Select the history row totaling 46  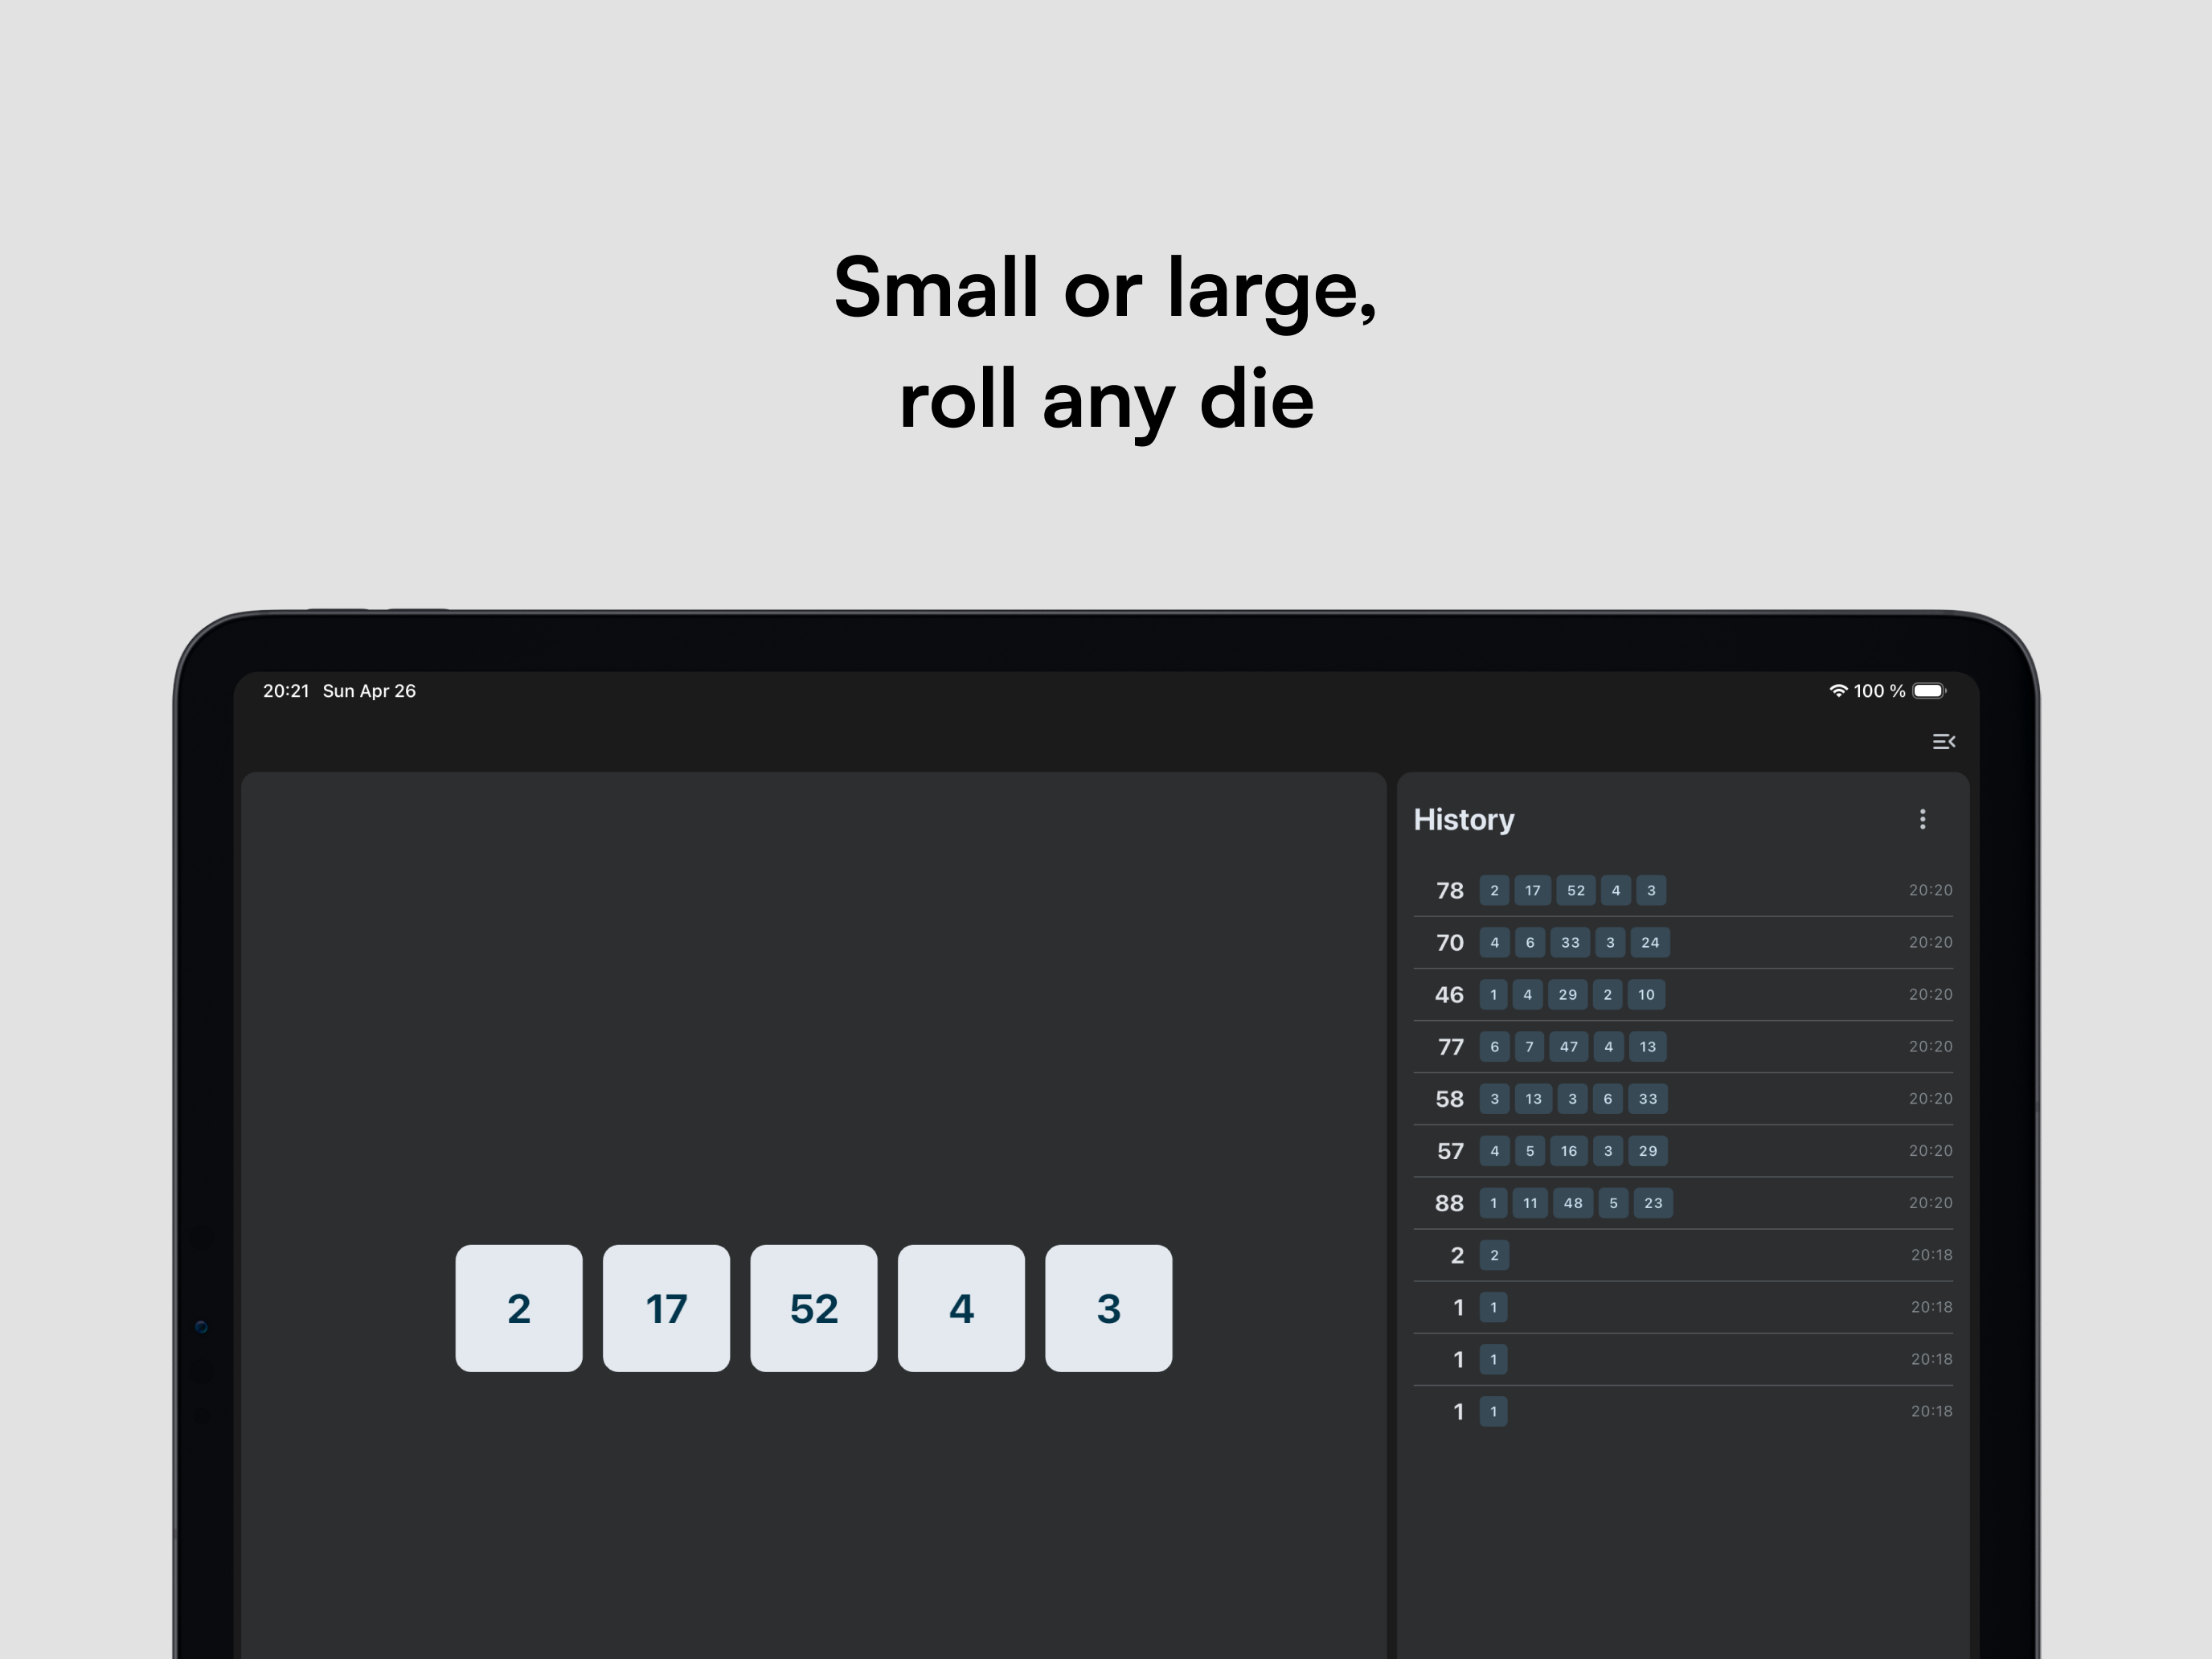(x=1683, y=994)
